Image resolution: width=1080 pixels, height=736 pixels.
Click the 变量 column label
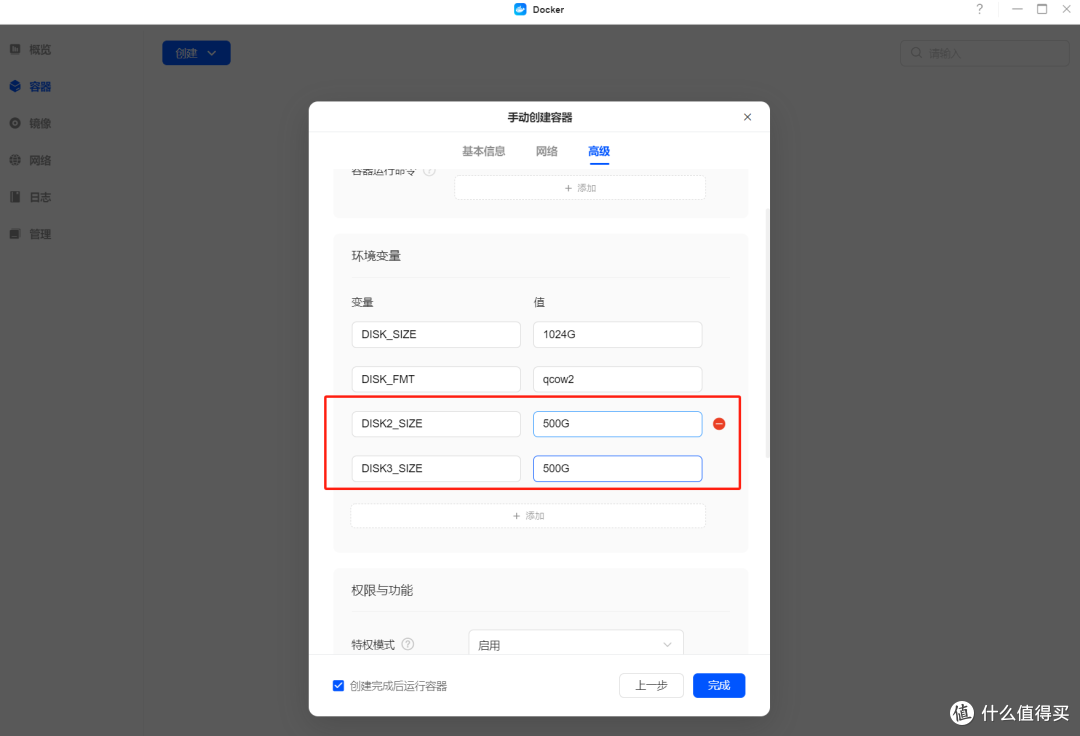362,302
